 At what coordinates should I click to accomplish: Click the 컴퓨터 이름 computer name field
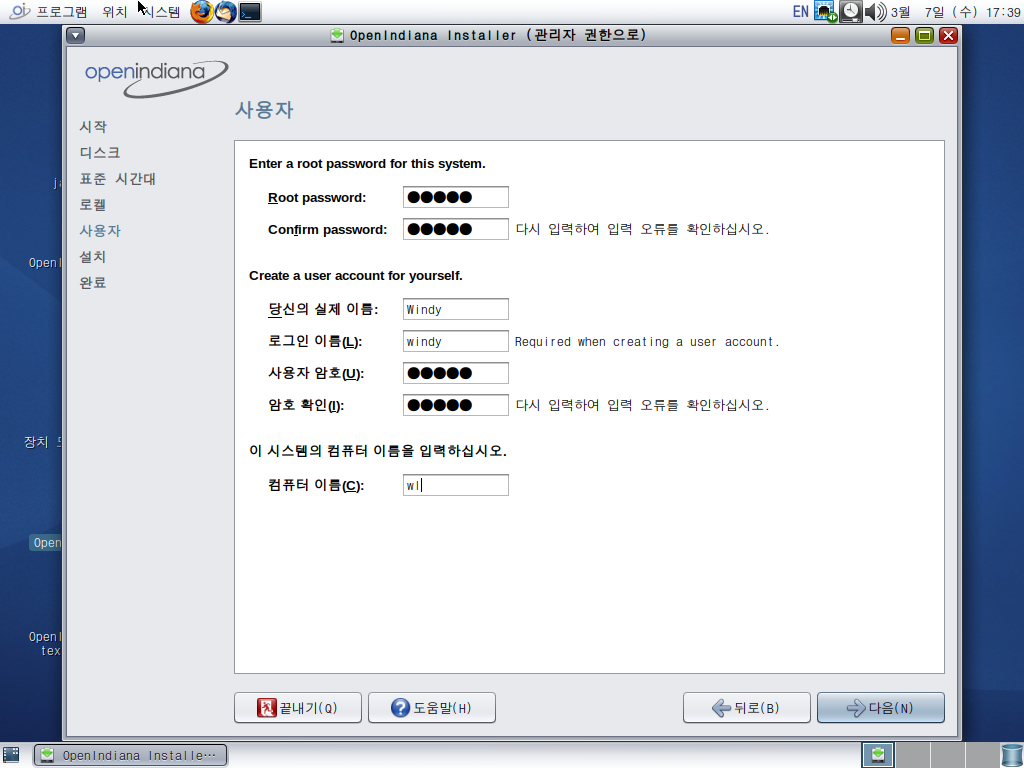(455, 485)
